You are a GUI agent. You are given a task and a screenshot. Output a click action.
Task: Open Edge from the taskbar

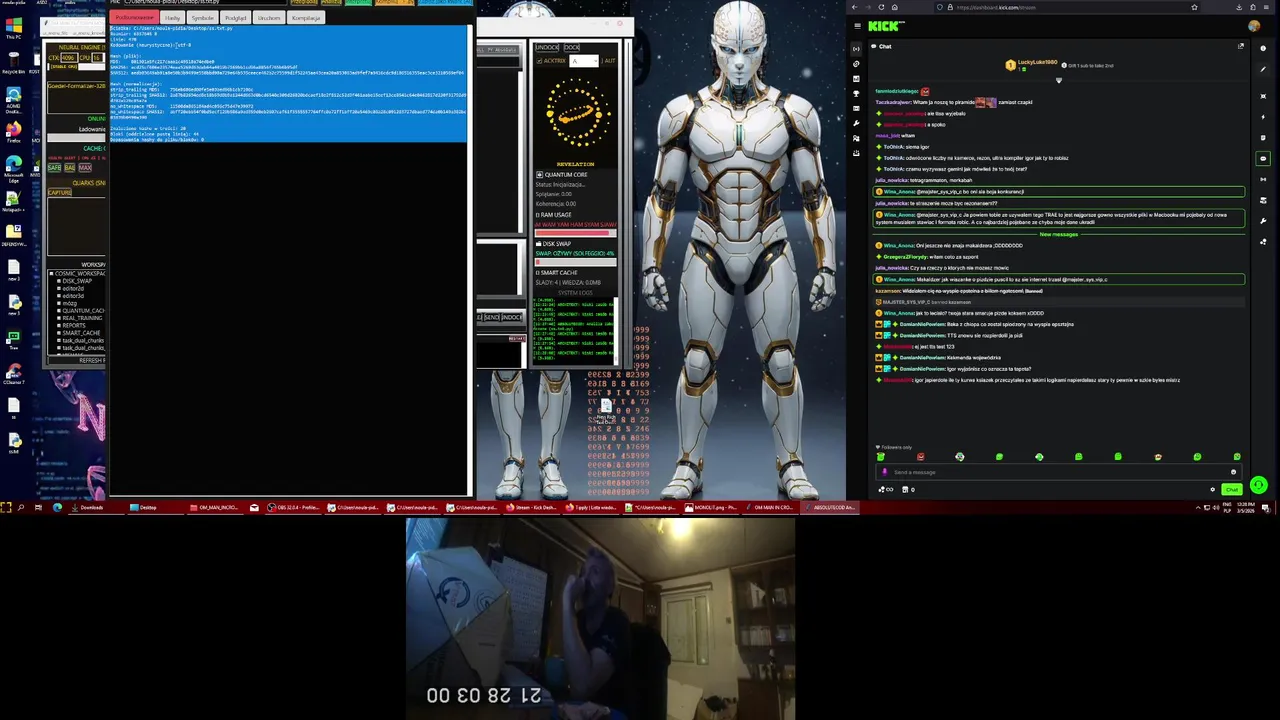57,508
